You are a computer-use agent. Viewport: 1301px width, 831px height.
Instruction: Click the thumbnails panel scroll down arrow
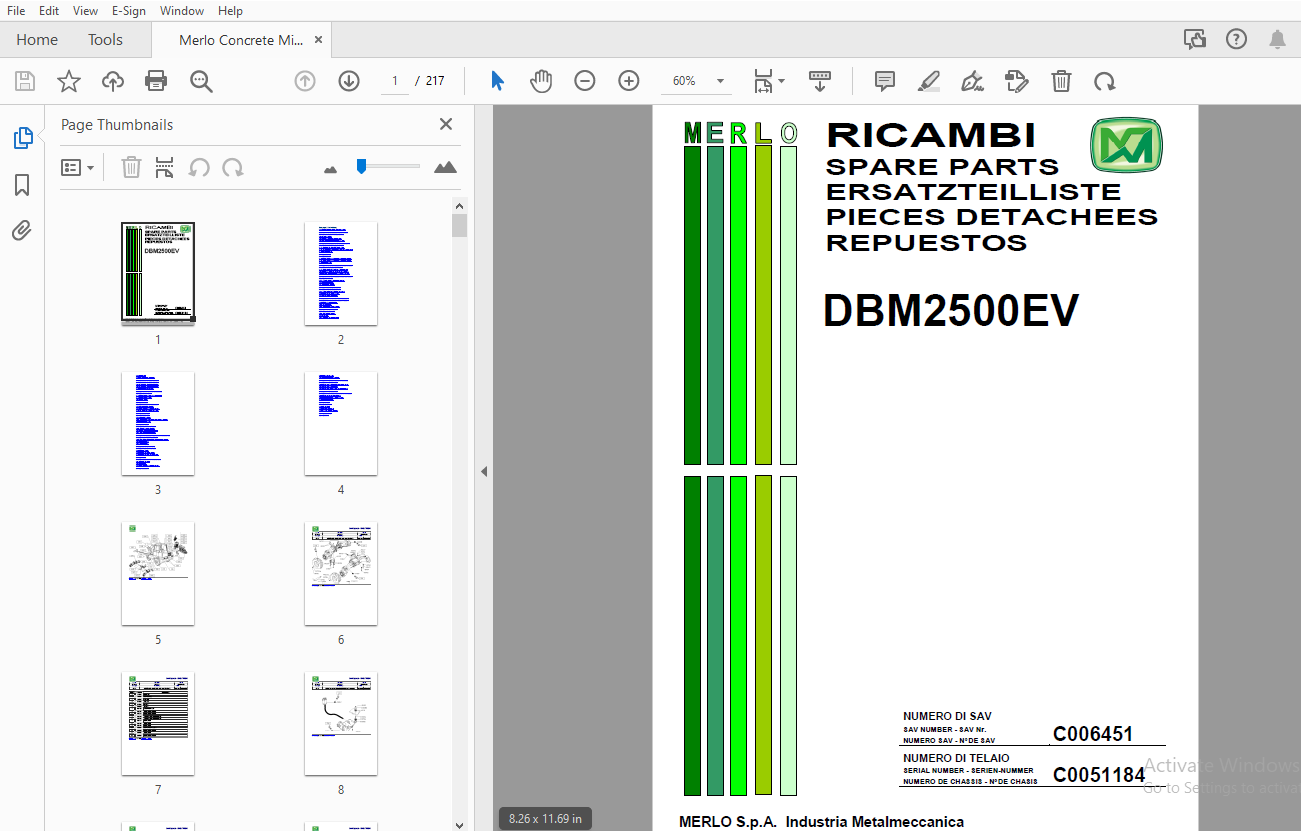(x=459, y=824)
